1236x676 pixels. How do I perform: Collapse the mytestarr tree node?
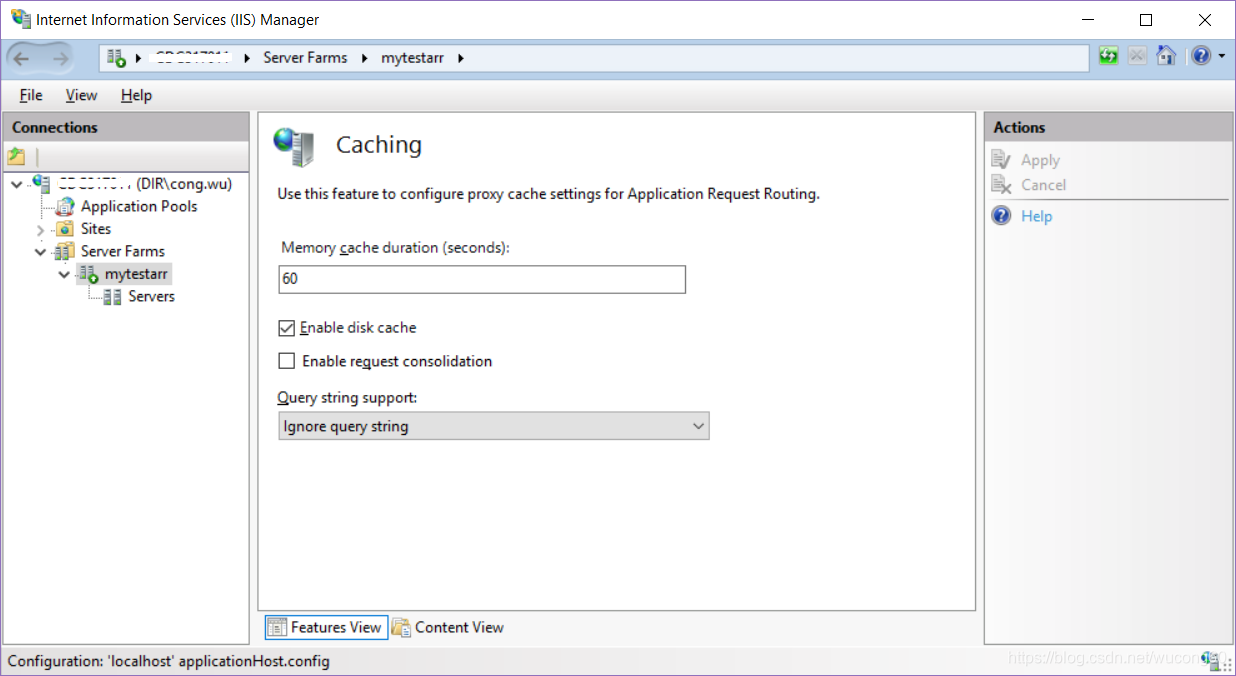65,274
